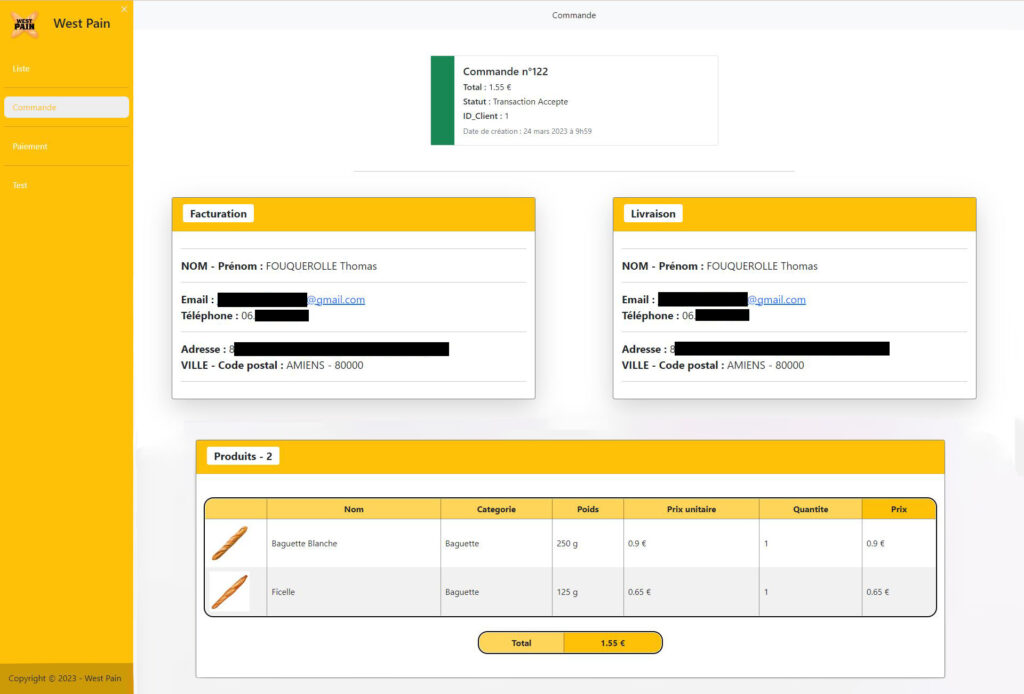The image size is (1024, 694).
Task: Click the Ficelle product thumbnail
Action: 230,591
